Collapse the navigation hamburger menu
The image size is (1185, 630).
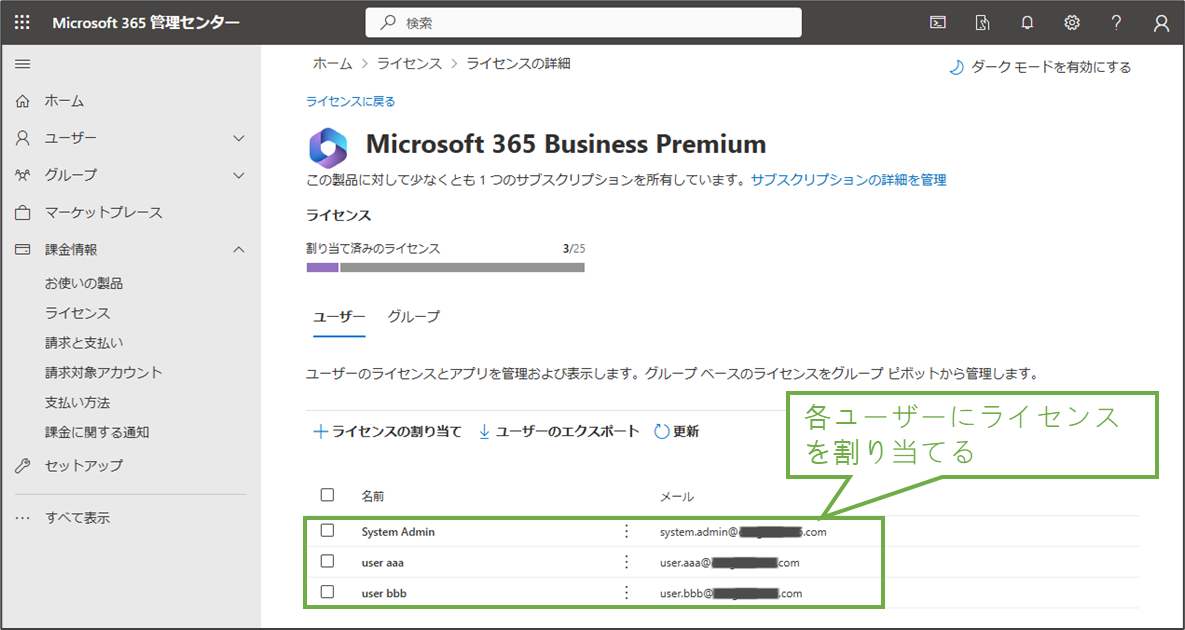pyautogui.click(x=23, y=64)
